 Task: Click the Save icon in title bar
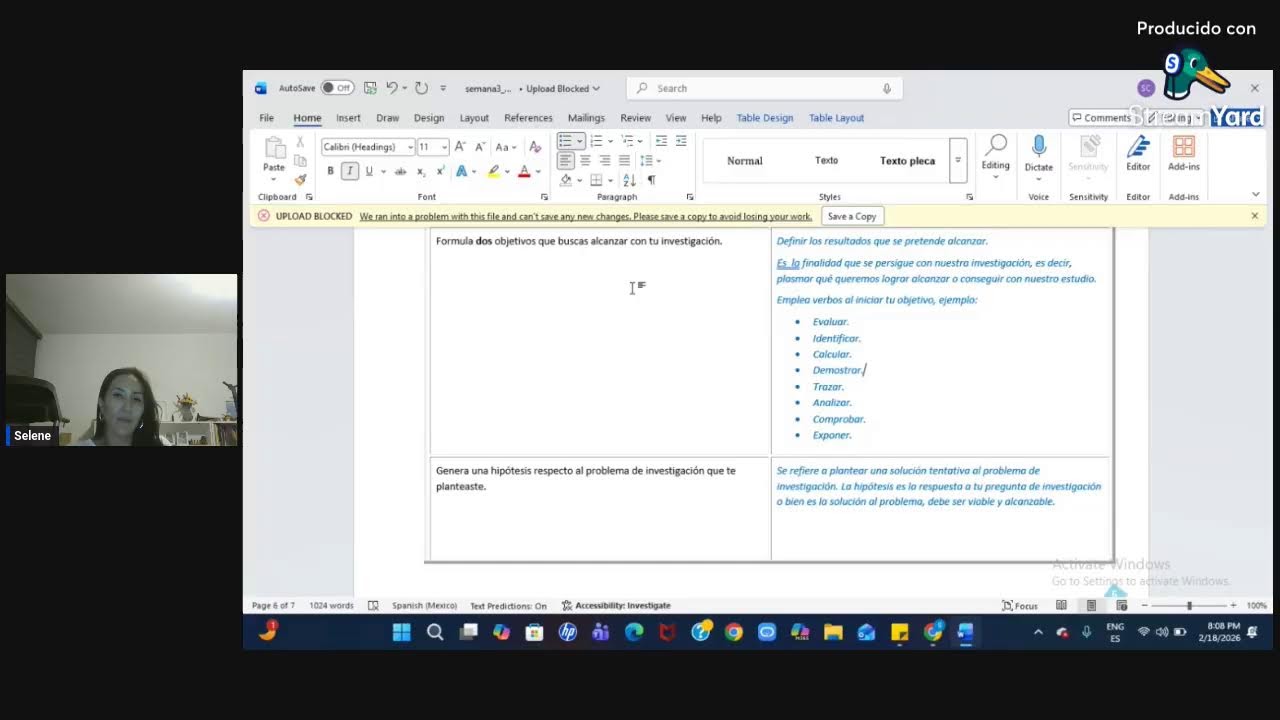tap(370, 88)
